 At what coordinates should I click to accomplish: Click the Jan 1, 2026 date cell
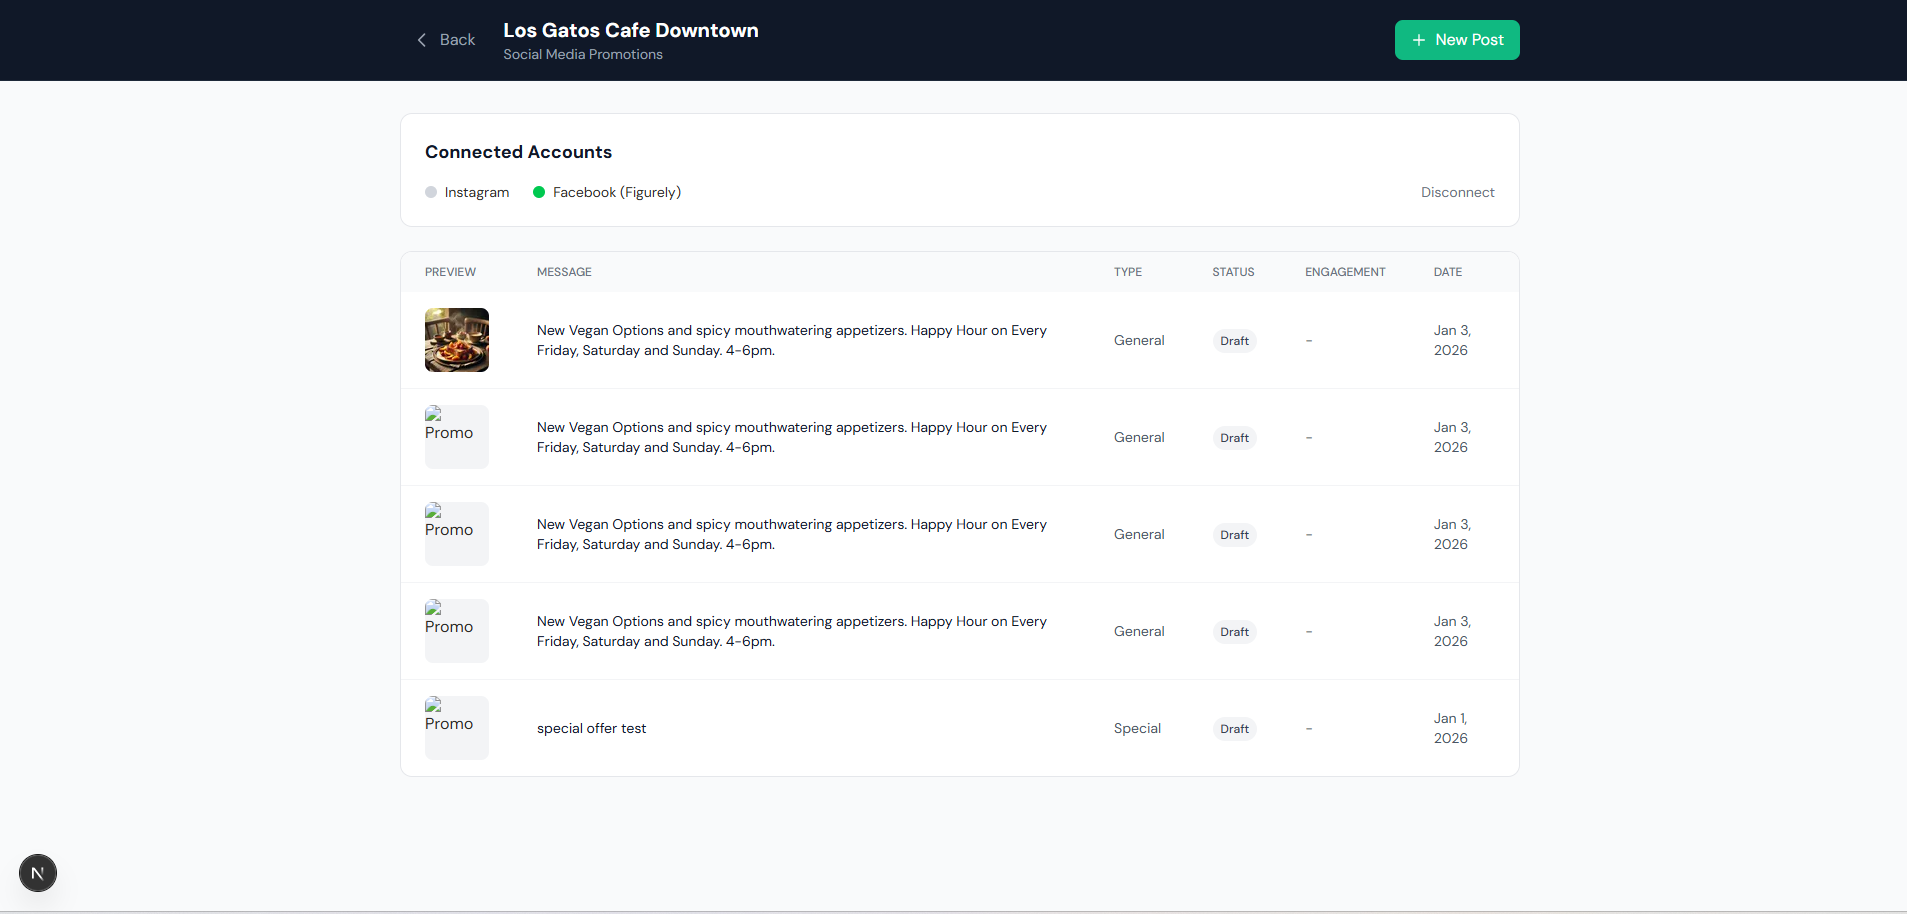click(1450, 728)
